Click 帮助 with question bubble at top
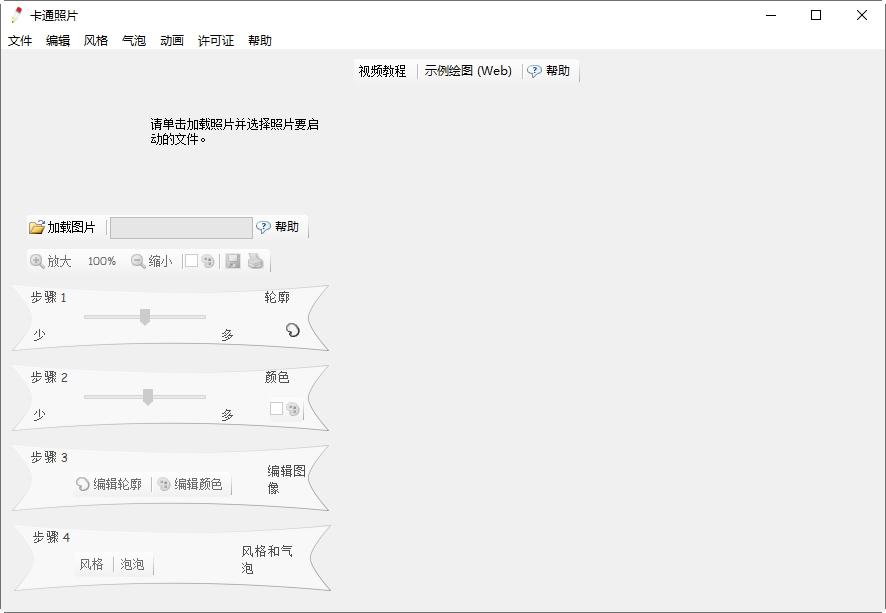Screen dimensions: 886x613 point(549,71)
